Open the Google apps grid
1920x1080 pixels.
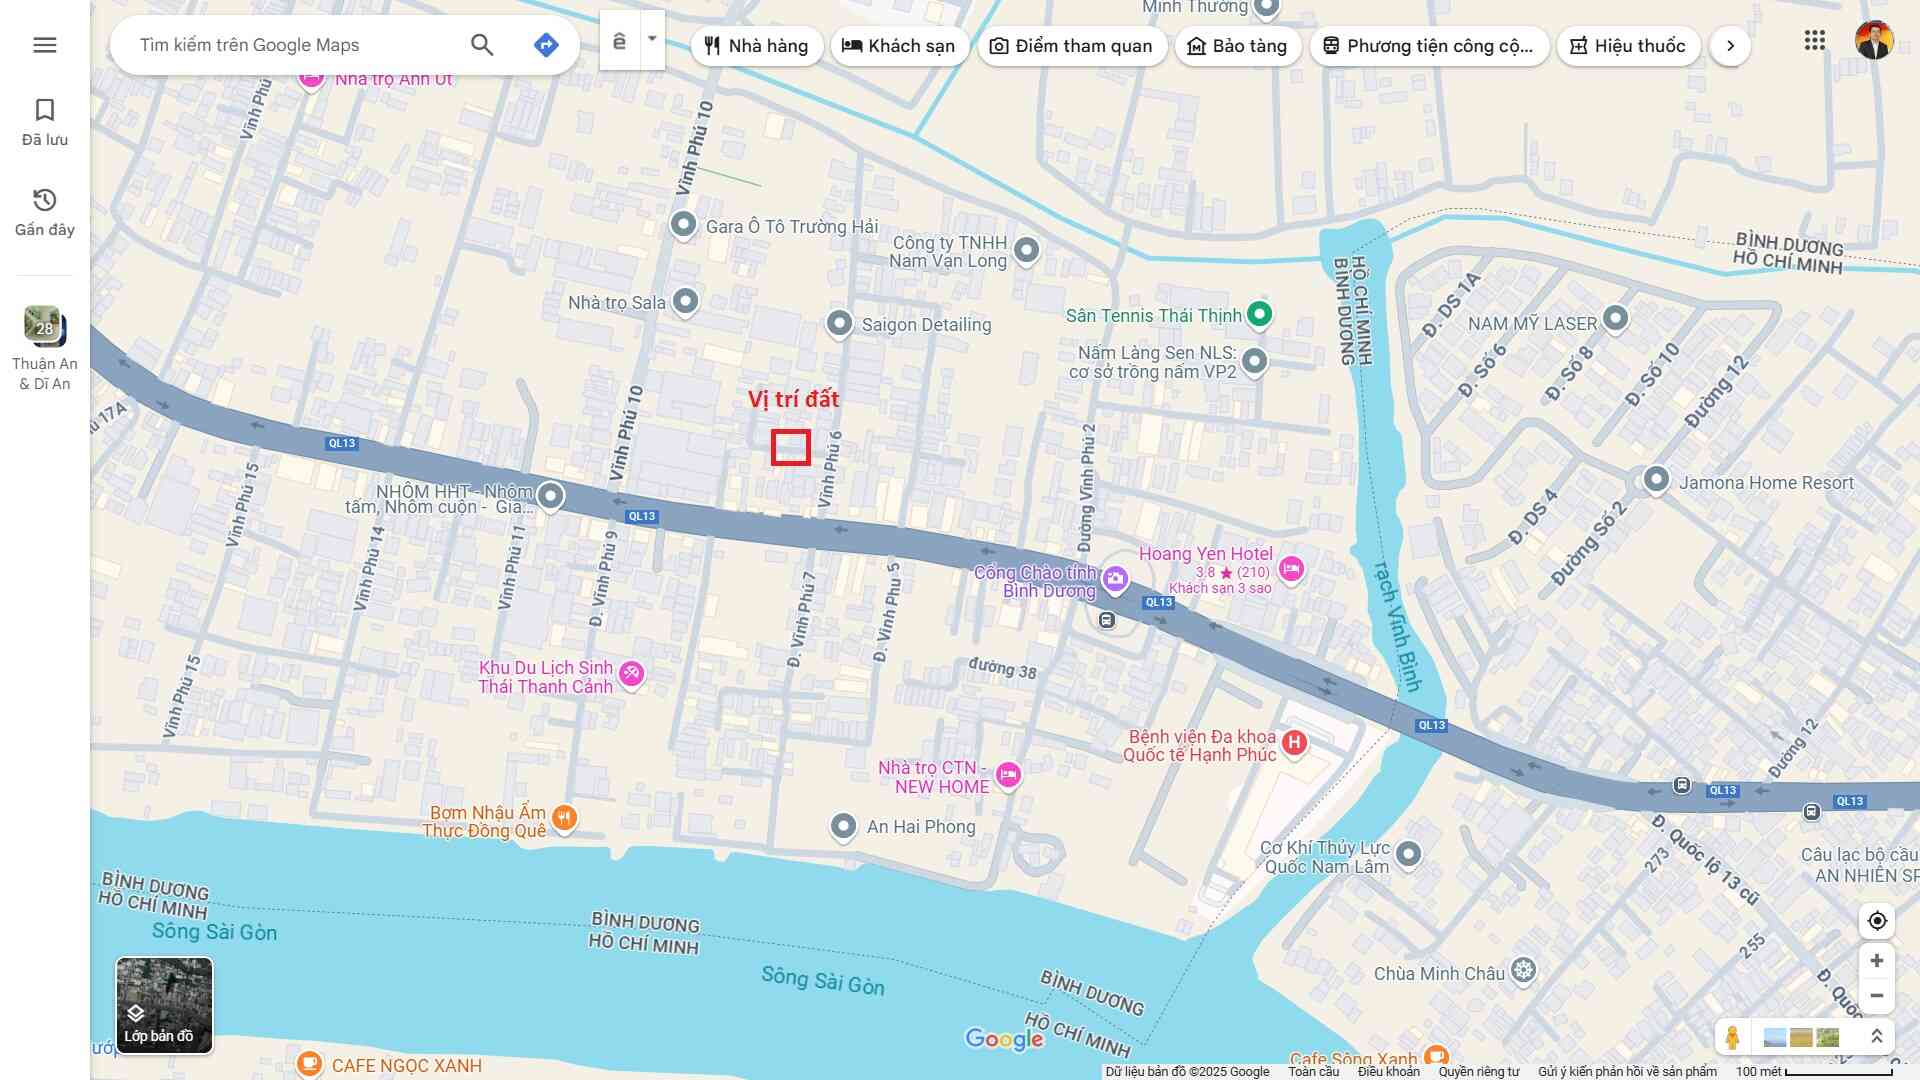click(1814, 41)
